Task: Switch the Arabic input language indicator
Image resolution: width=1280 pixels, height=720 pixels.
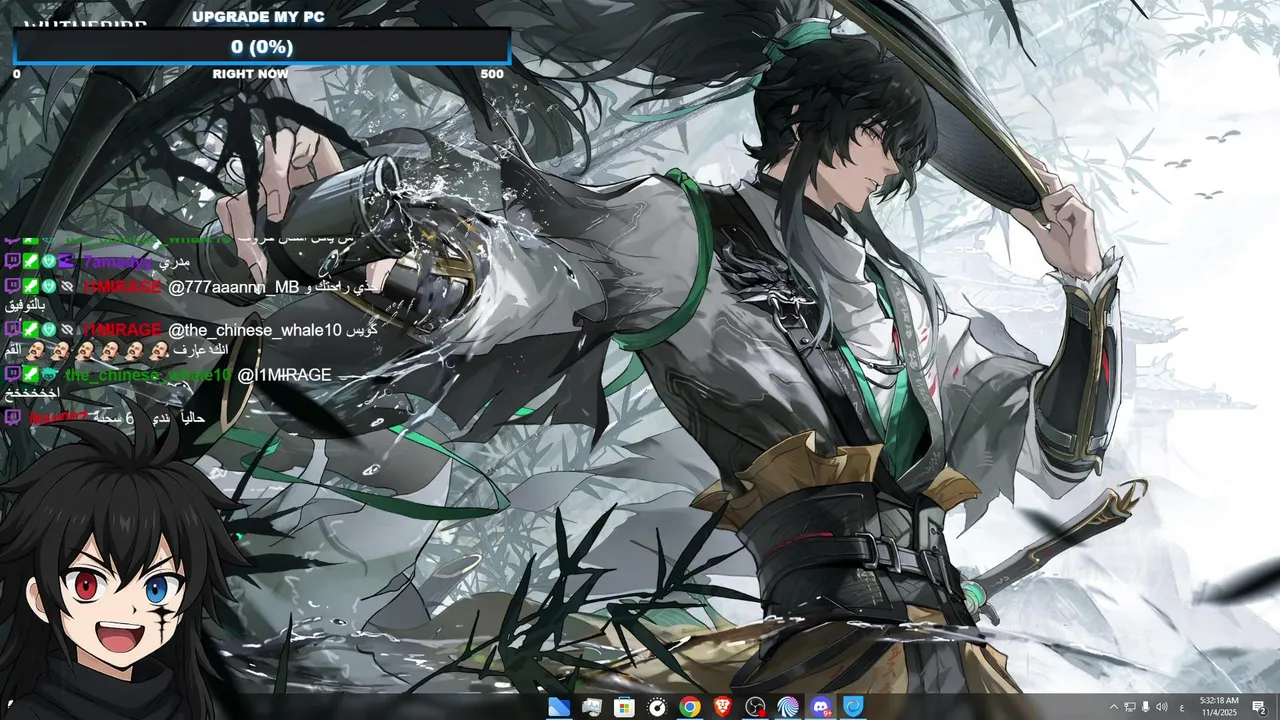Action: coord(1182,707)
